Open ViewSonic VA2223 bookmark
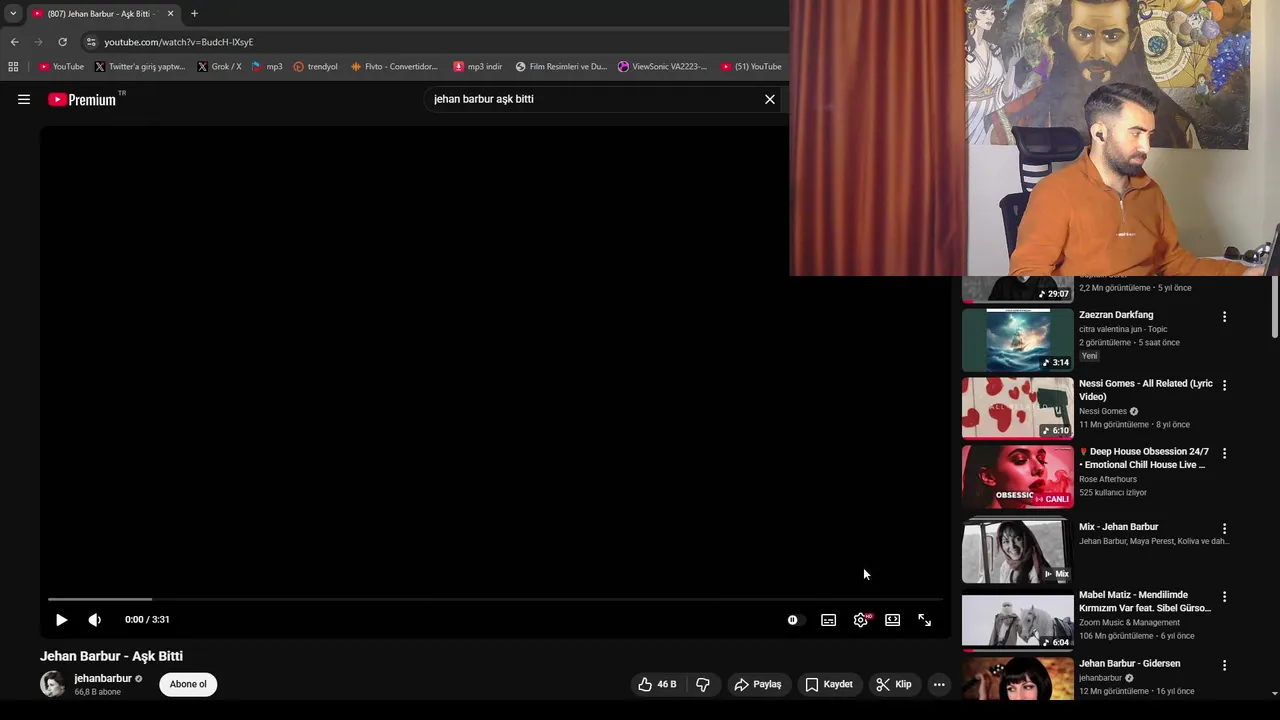The height and width of the screenshot is (720, 1280). pos(662,67)
